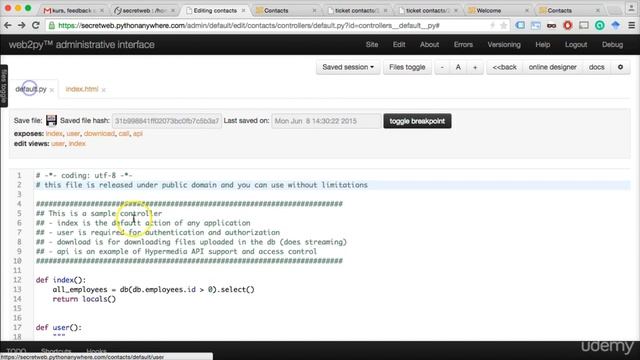Click the red Opera-style extension icon
Screen dimensions: 640x360
coord(567,25)
